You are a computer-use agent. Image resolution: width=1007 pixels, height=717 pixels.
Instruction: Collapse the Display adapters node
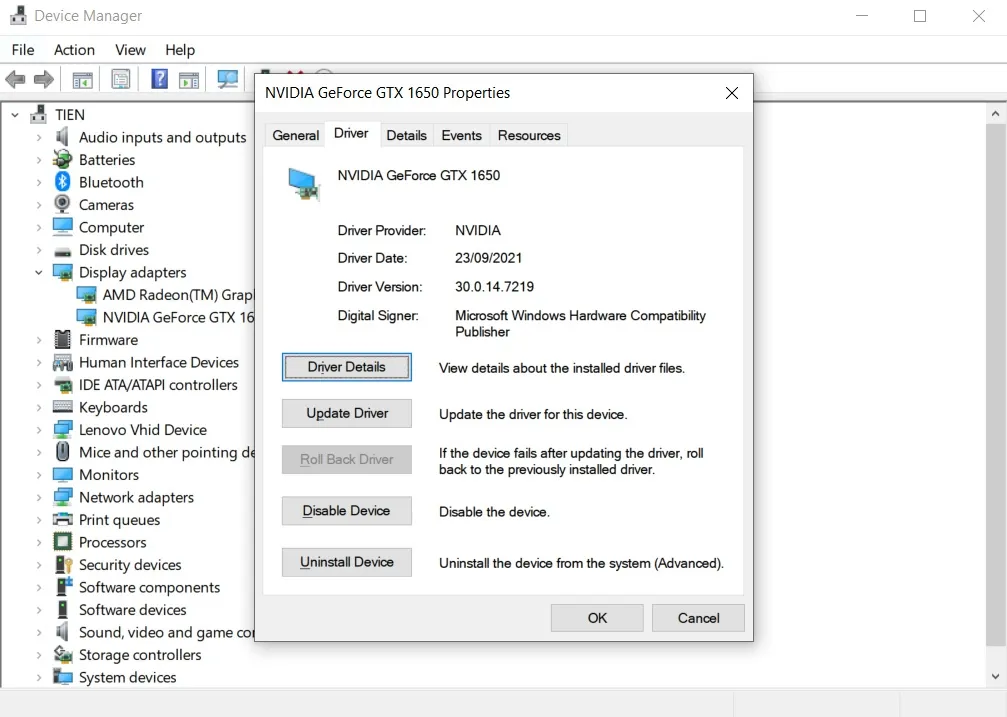click(39, 272)
